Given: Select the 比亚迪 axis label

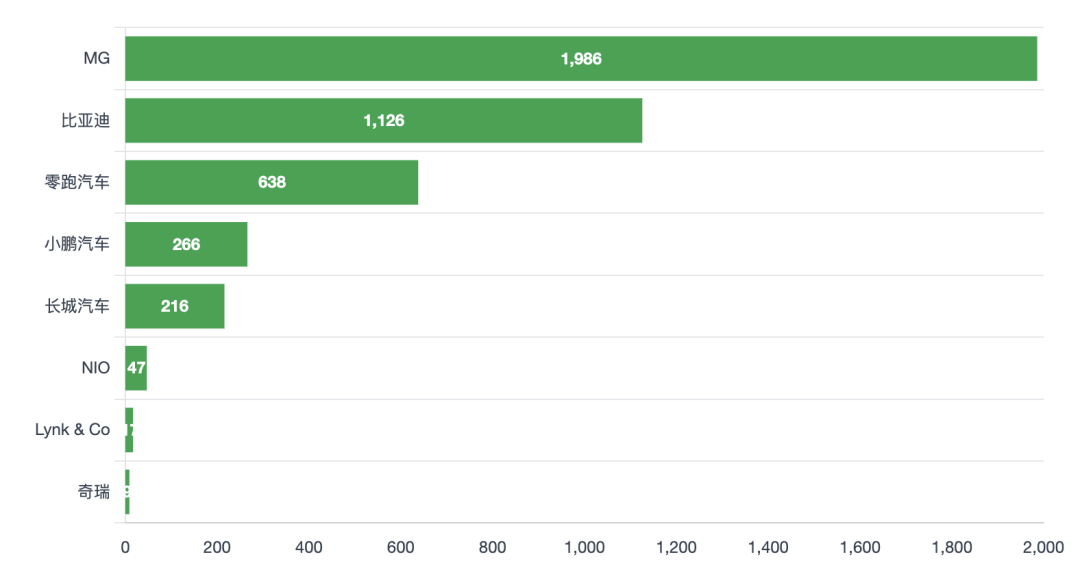Looking at the screenshot, I should (x=85, y=121).
